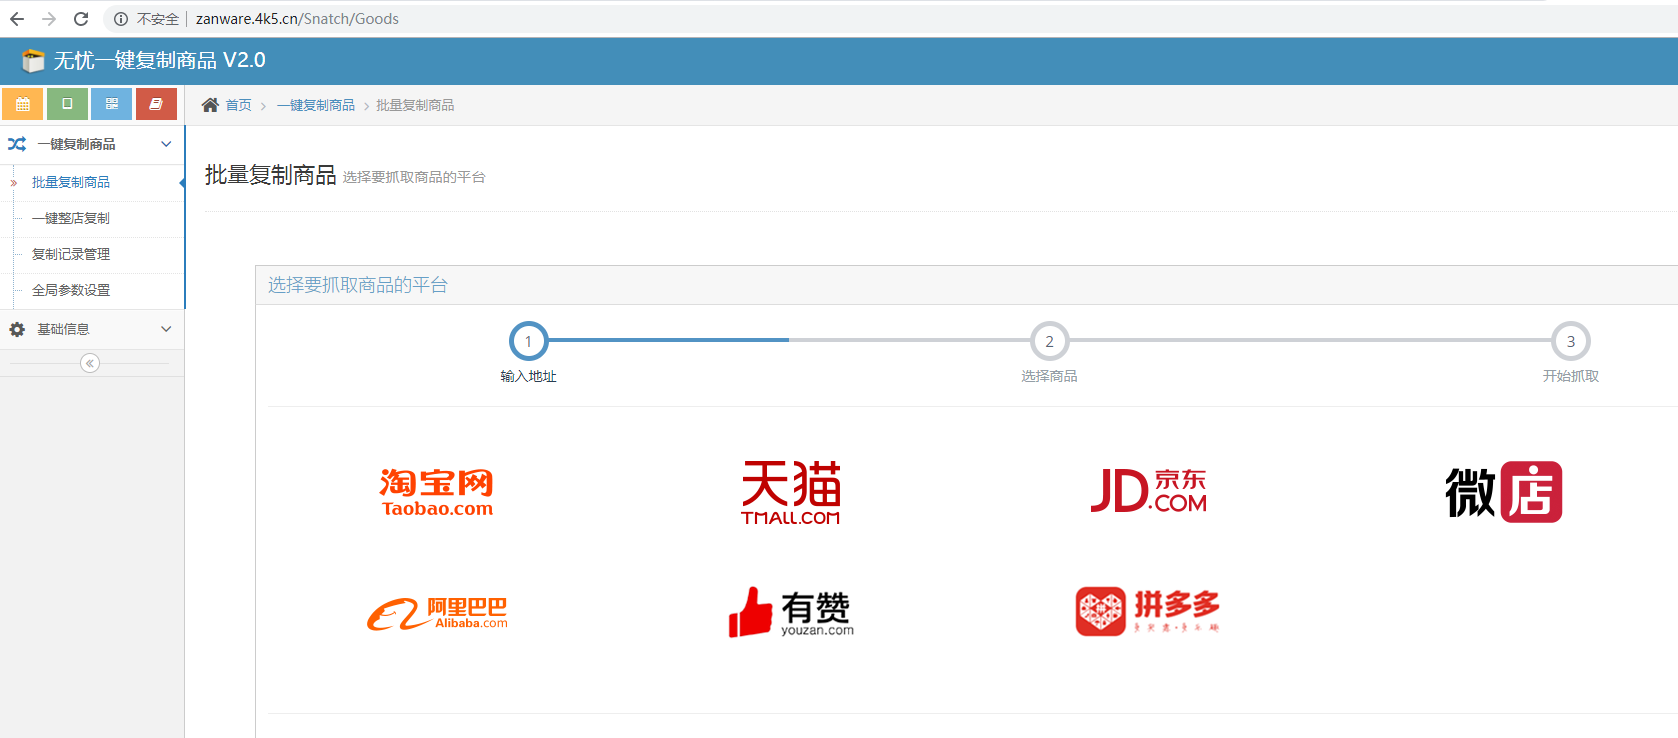Click the green square shortcut button

tap(67, 104)
